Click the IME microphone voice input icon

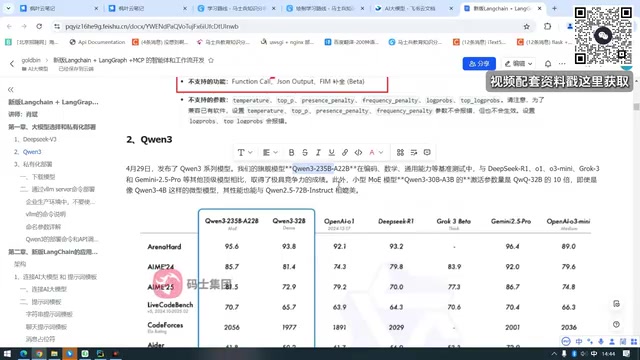click(601, 341)
